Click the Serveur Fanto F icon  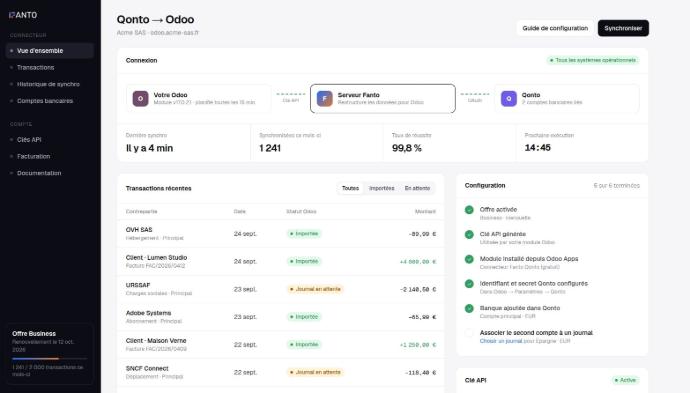point(324,99)
